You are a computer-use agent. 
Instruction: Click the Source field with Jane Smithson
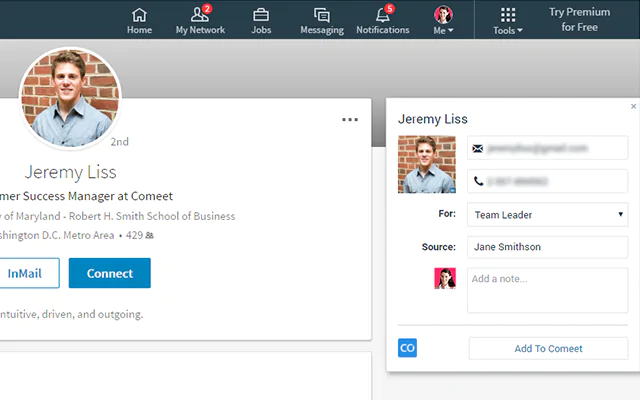point(547,247)
